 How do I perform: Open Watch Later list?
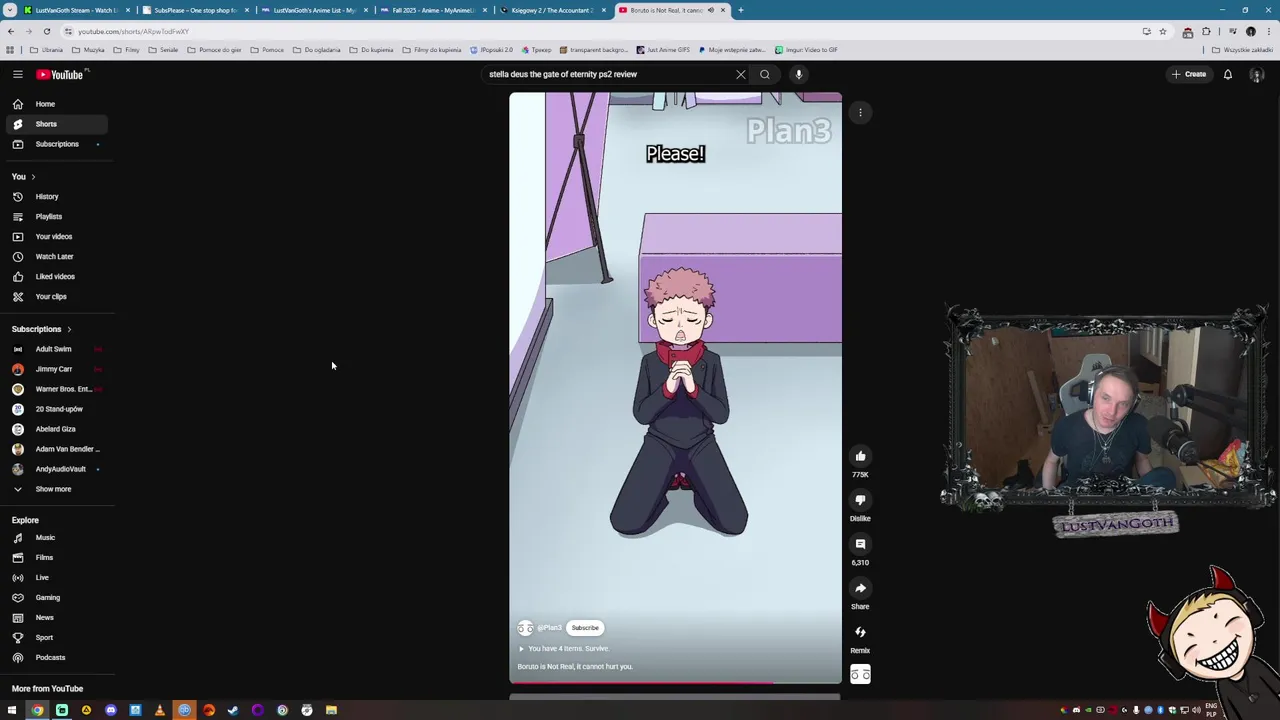click(56, 257)
